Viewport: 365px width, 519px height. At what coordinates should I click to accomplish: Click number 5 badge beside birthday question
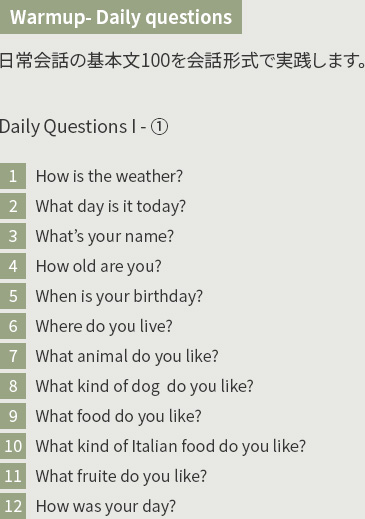pyautogui.click(x=13, y=296)
